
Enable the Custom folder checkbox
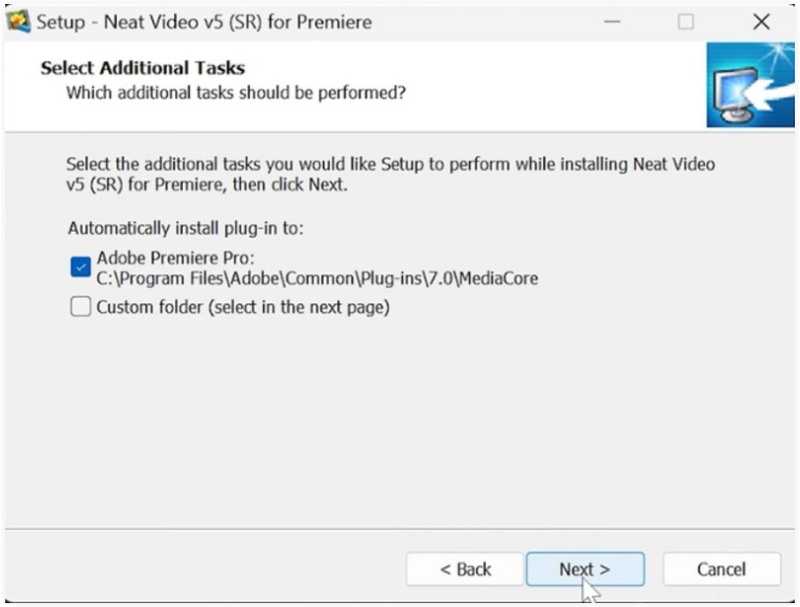[x=80, y=307]
